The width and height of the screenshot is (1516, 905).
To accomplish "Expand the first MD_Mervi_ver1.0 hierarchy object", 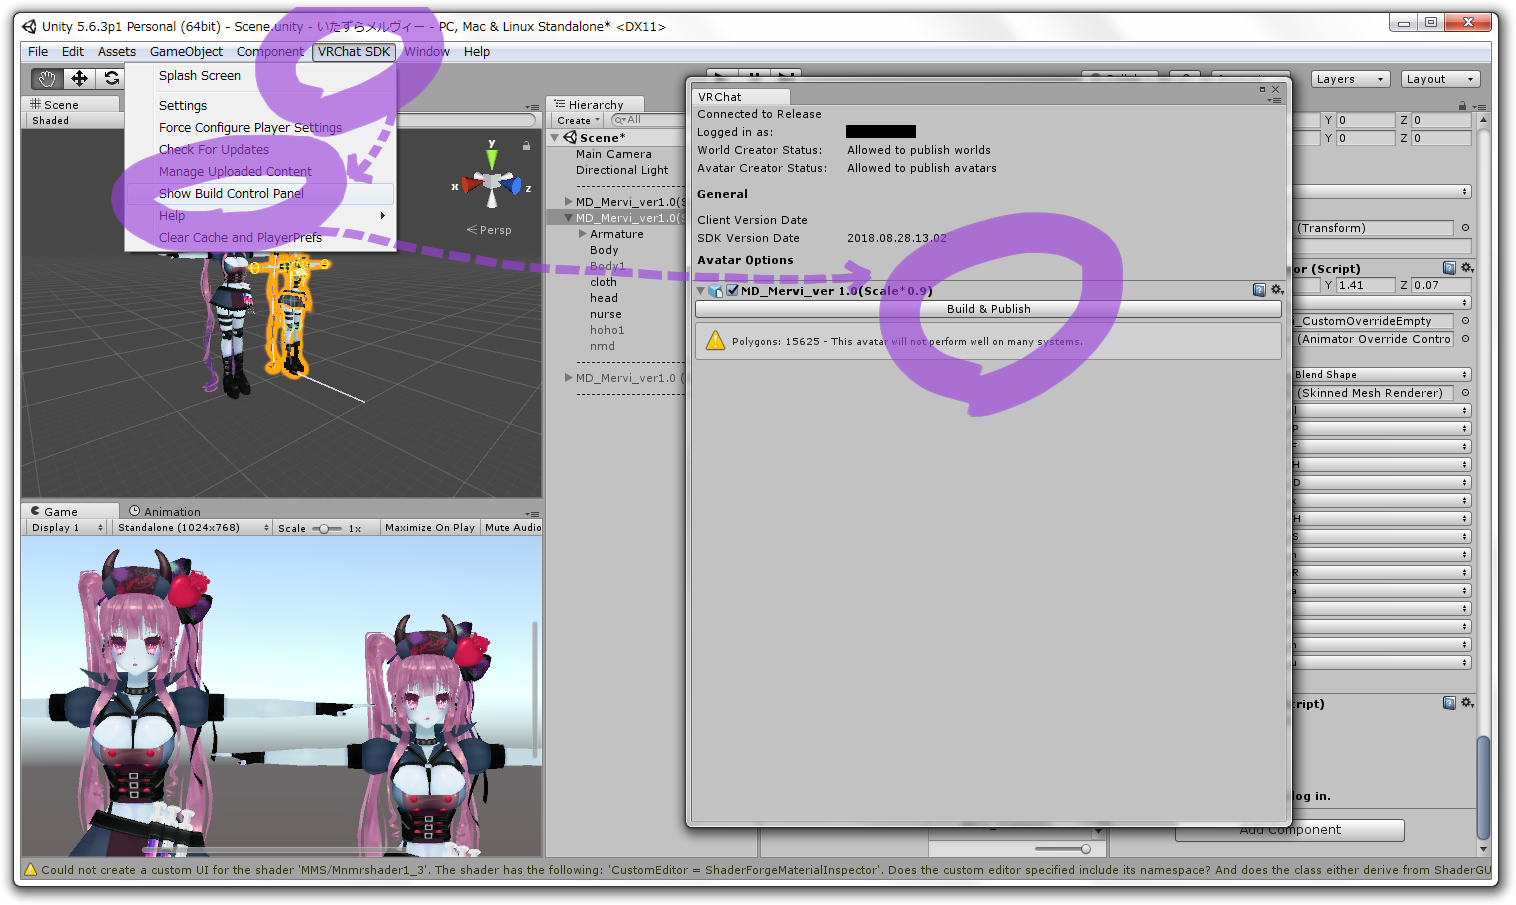I will [x=569, y=202].
